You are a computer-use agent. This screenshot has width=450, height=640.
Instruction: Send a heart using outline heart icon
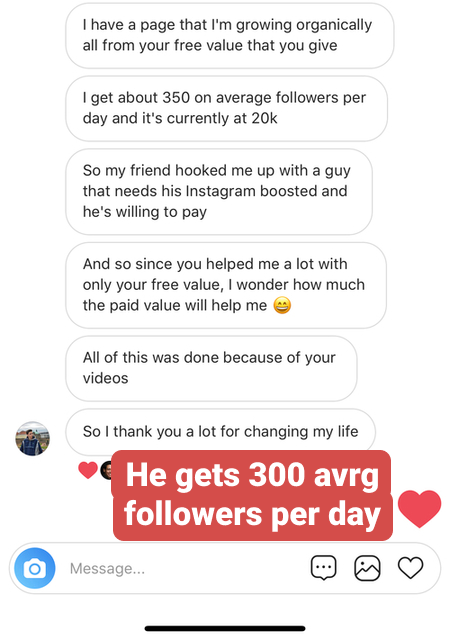(410, 568)
